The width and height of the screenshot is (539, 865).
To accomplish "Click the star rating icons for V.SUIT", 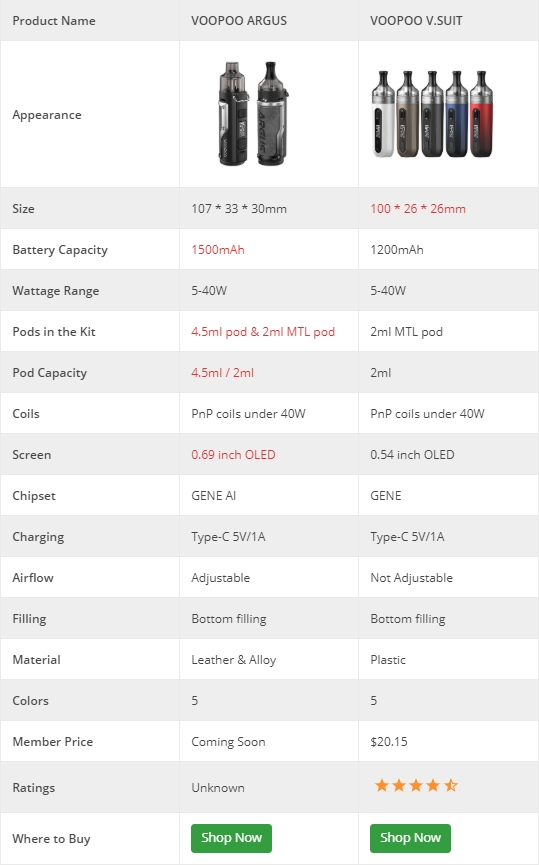I will tap(416, 785).
